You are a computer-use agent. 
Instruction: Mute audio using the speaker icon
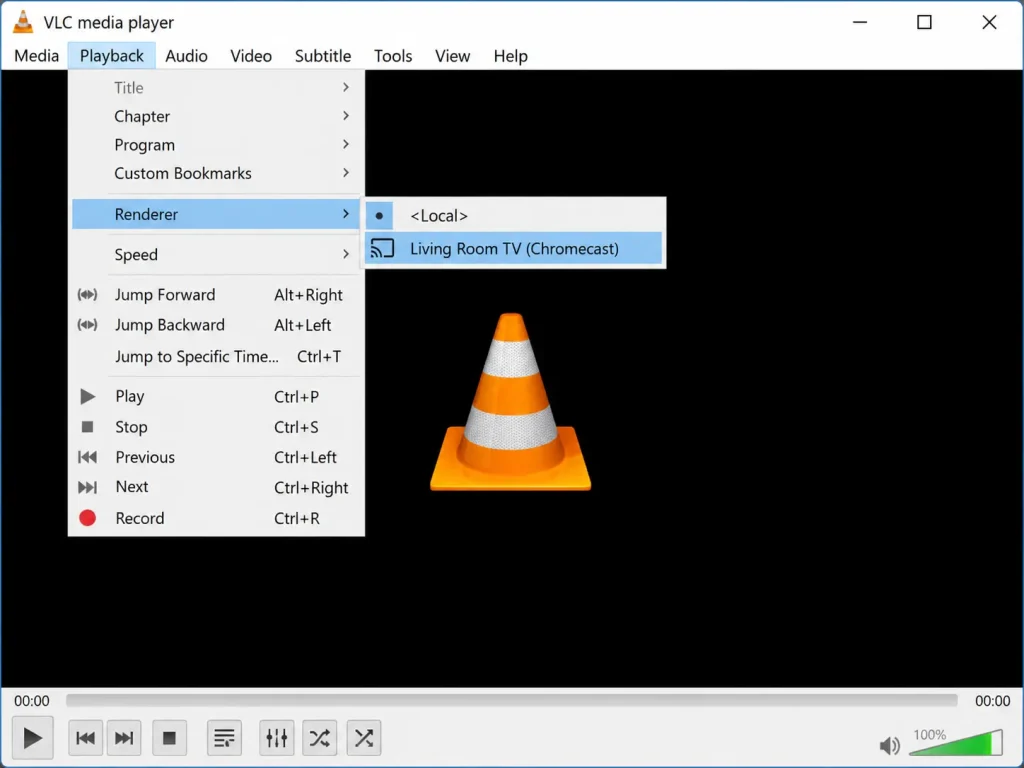click(889, 745)
